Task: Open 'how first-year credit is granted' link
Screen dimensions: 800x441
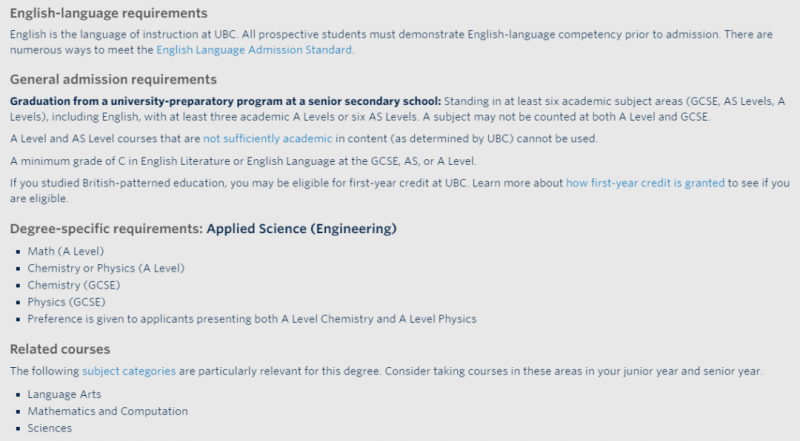Action: [x=645, y=183]
